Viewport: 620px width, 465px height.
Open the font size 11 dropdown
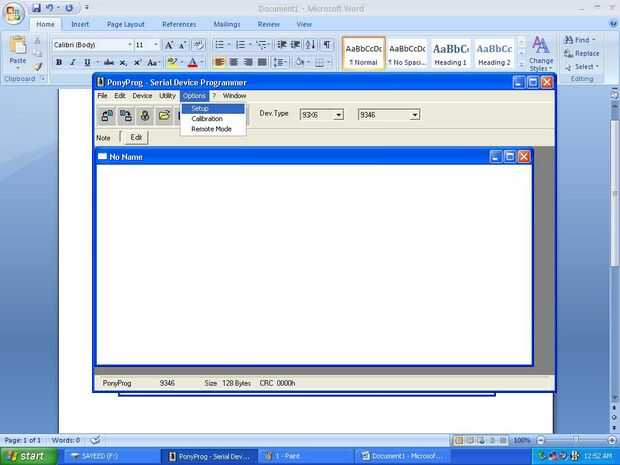pyautogui.click(x=156, y=45)
